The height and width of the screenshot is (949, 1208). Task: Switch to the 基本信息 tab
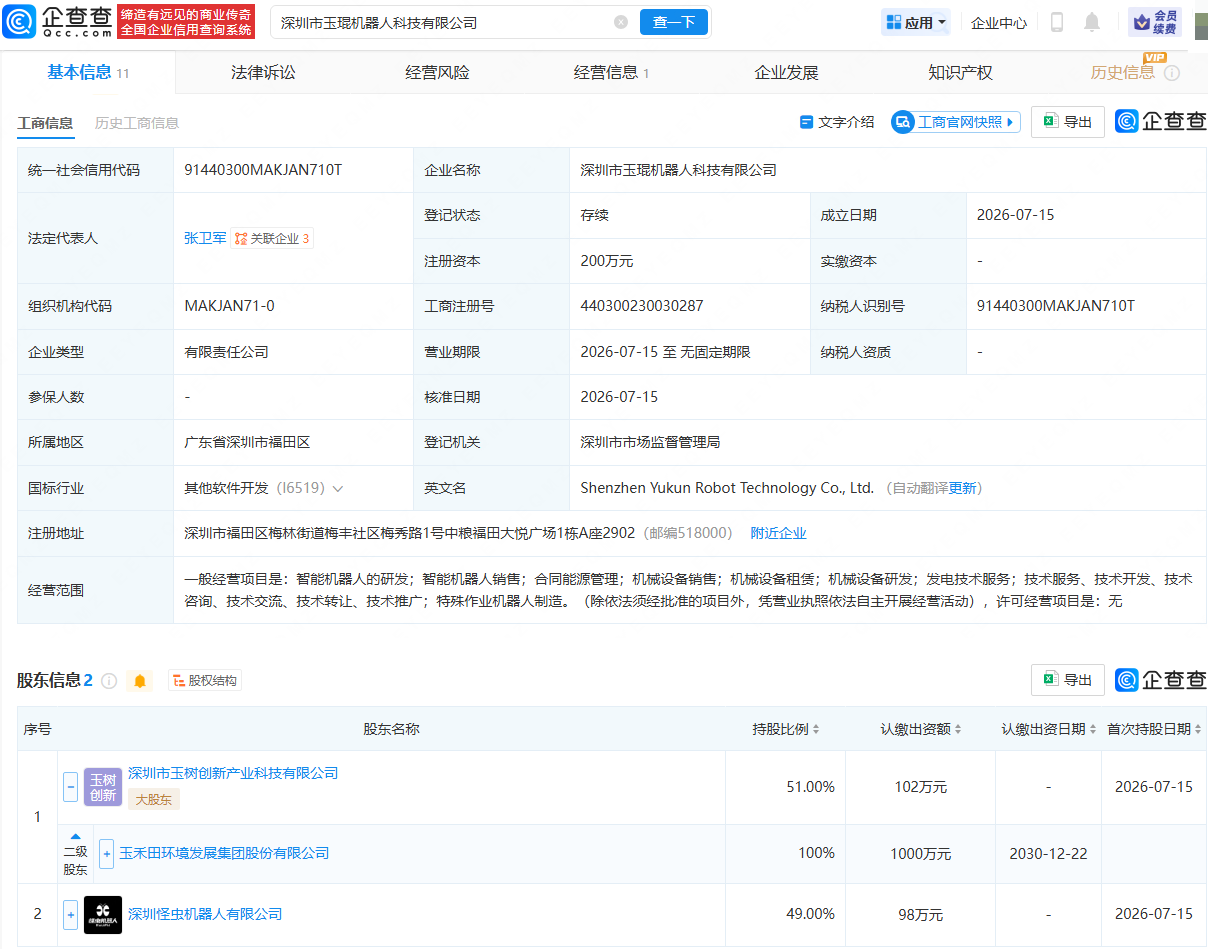pyautogui.click(x=88, y=73)
